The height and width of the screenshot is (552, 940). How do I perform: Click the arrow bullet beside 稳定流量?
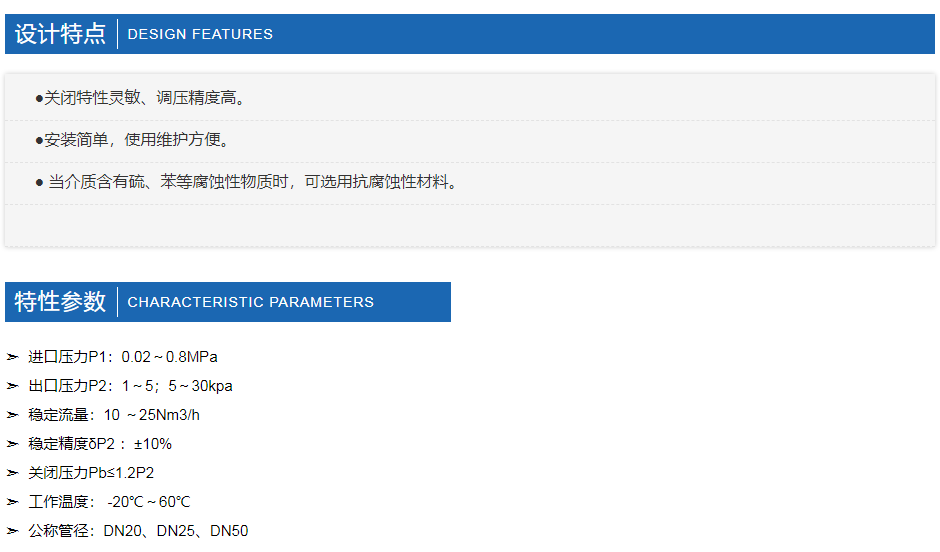point(13,415)
